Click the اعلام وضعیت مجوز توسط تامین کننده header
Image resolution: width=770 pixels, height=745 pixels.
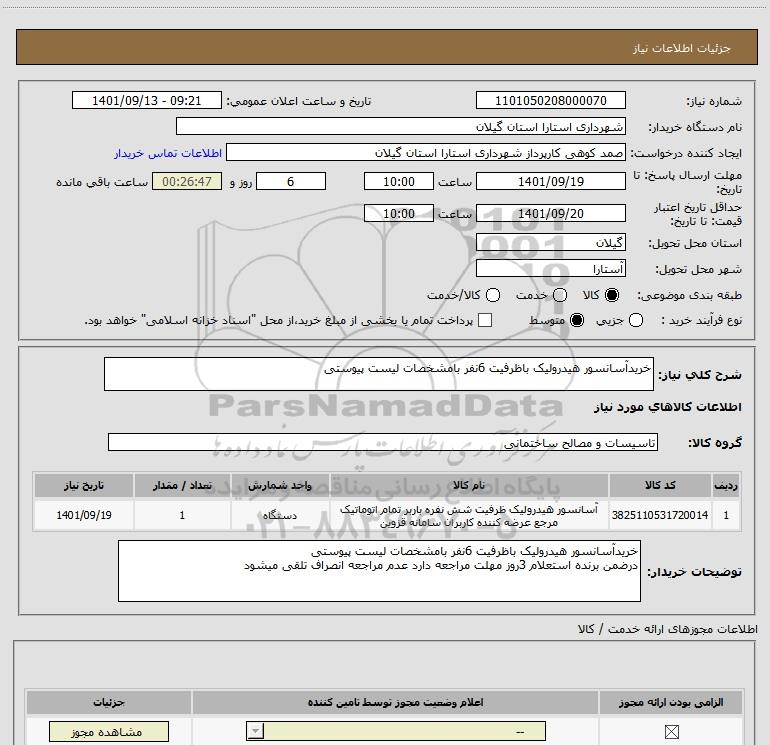(x=395, y=702)
